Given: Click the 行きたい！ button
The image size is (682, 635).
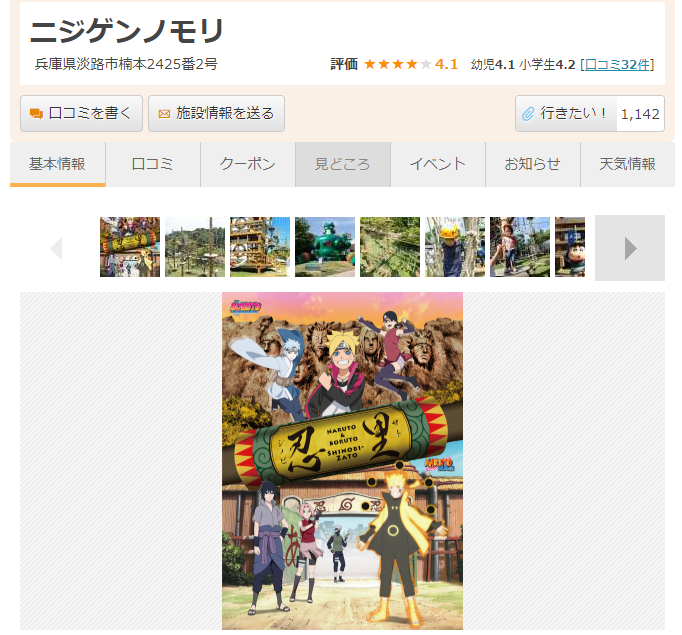Looking at the screenshot, I should pyautogui.click(x=566, y=114).
